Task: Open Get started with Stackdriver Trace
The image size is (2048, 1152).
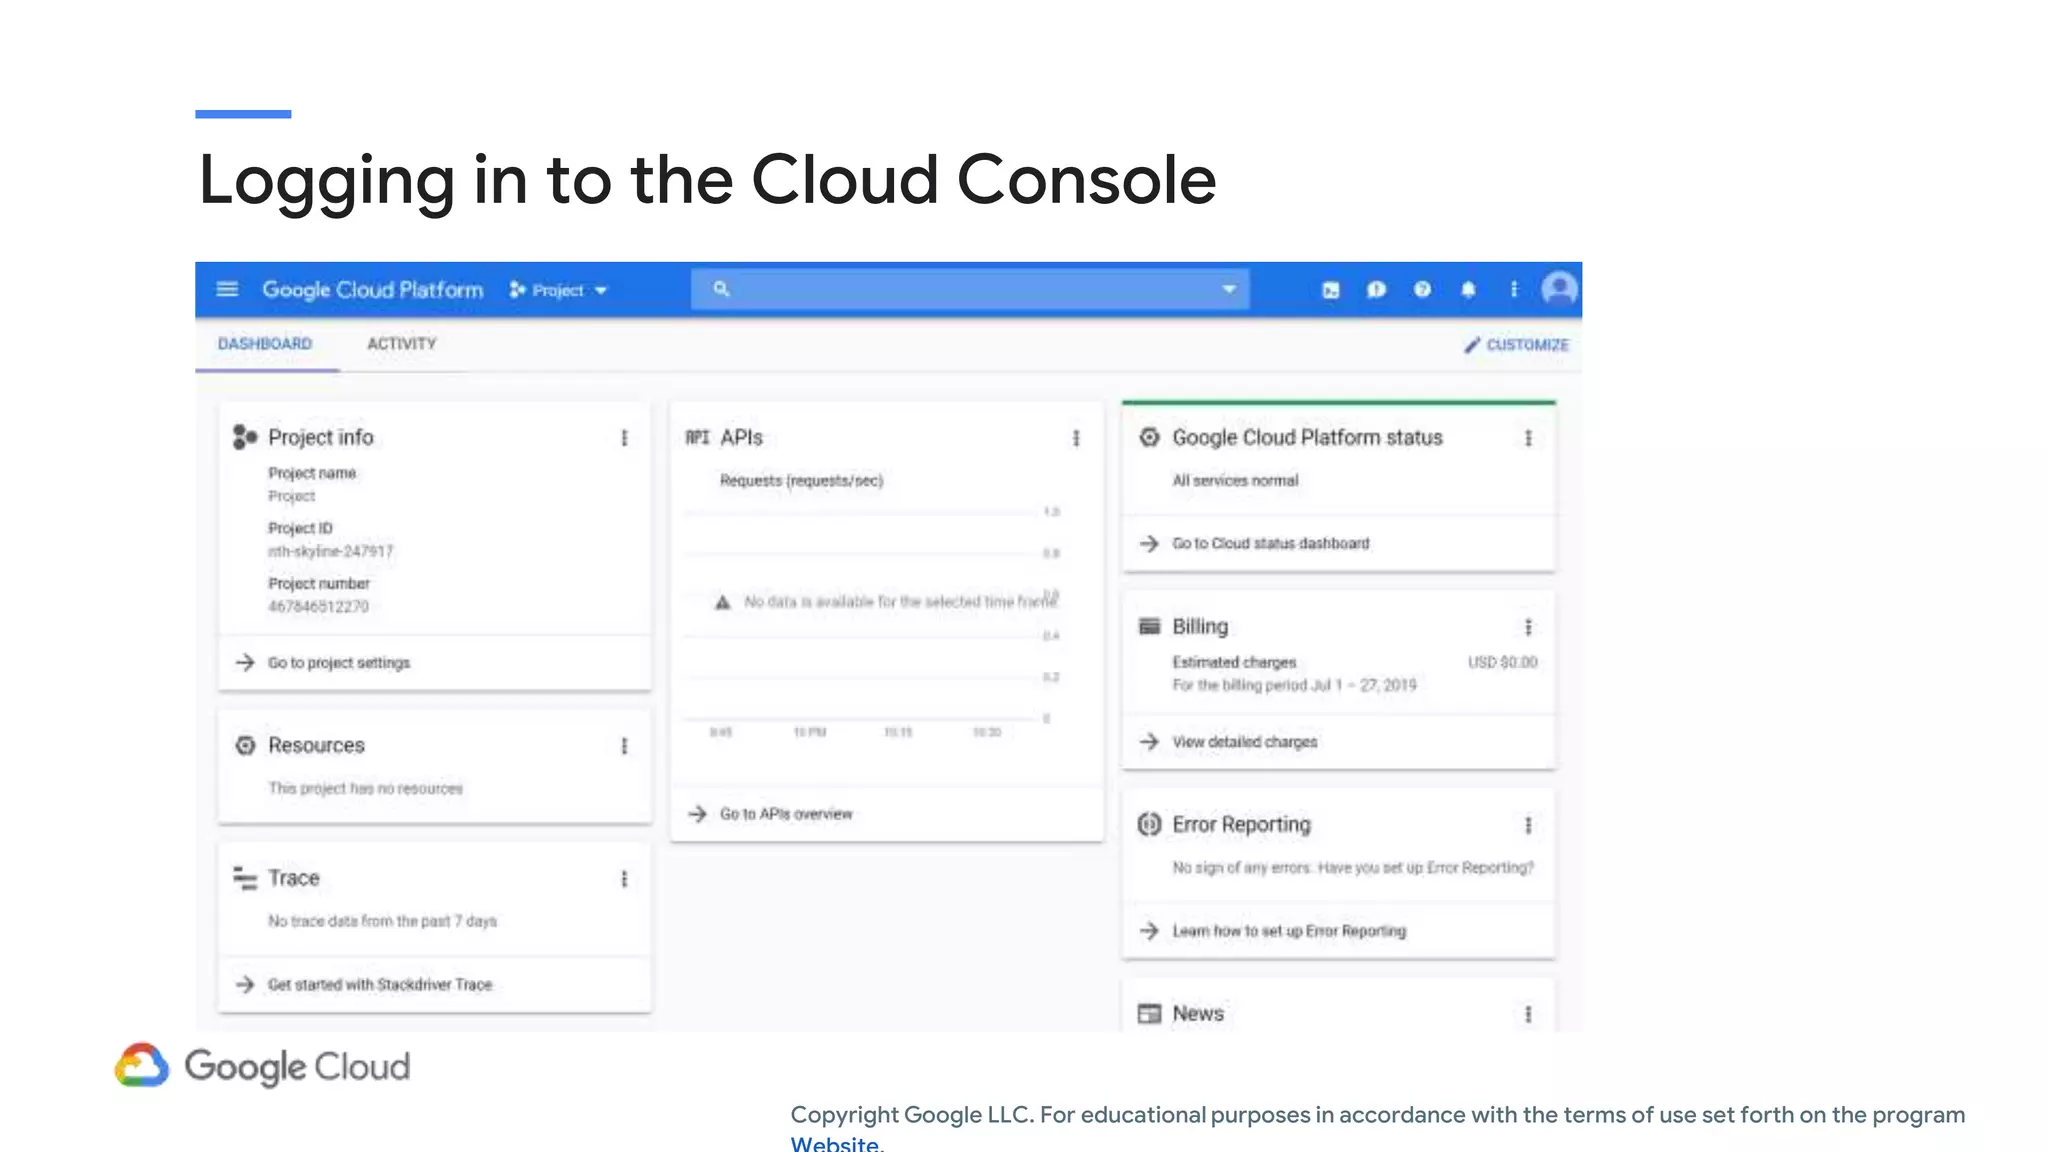Action: (x=380, y=985)
